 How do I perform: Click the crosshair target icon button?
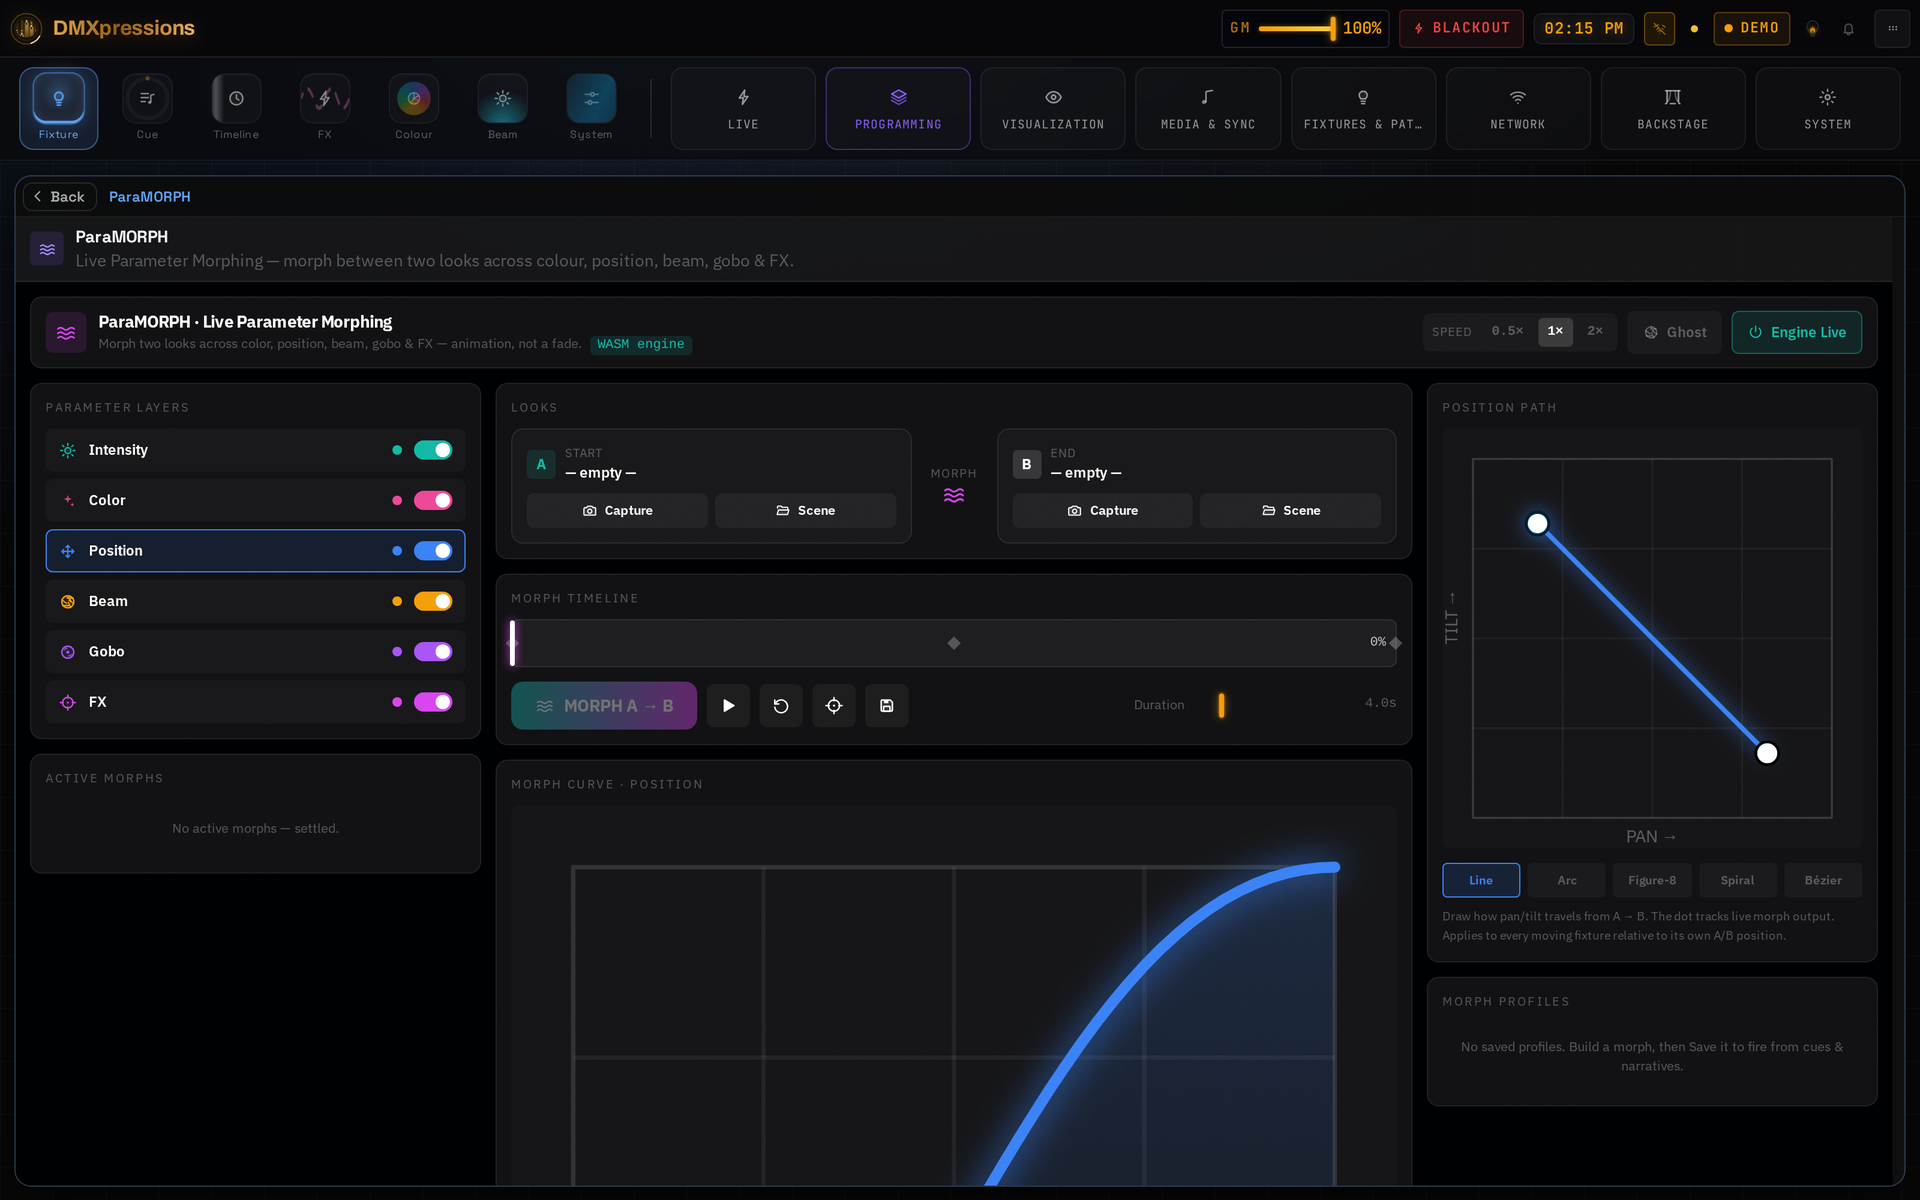tap(834, 705)
